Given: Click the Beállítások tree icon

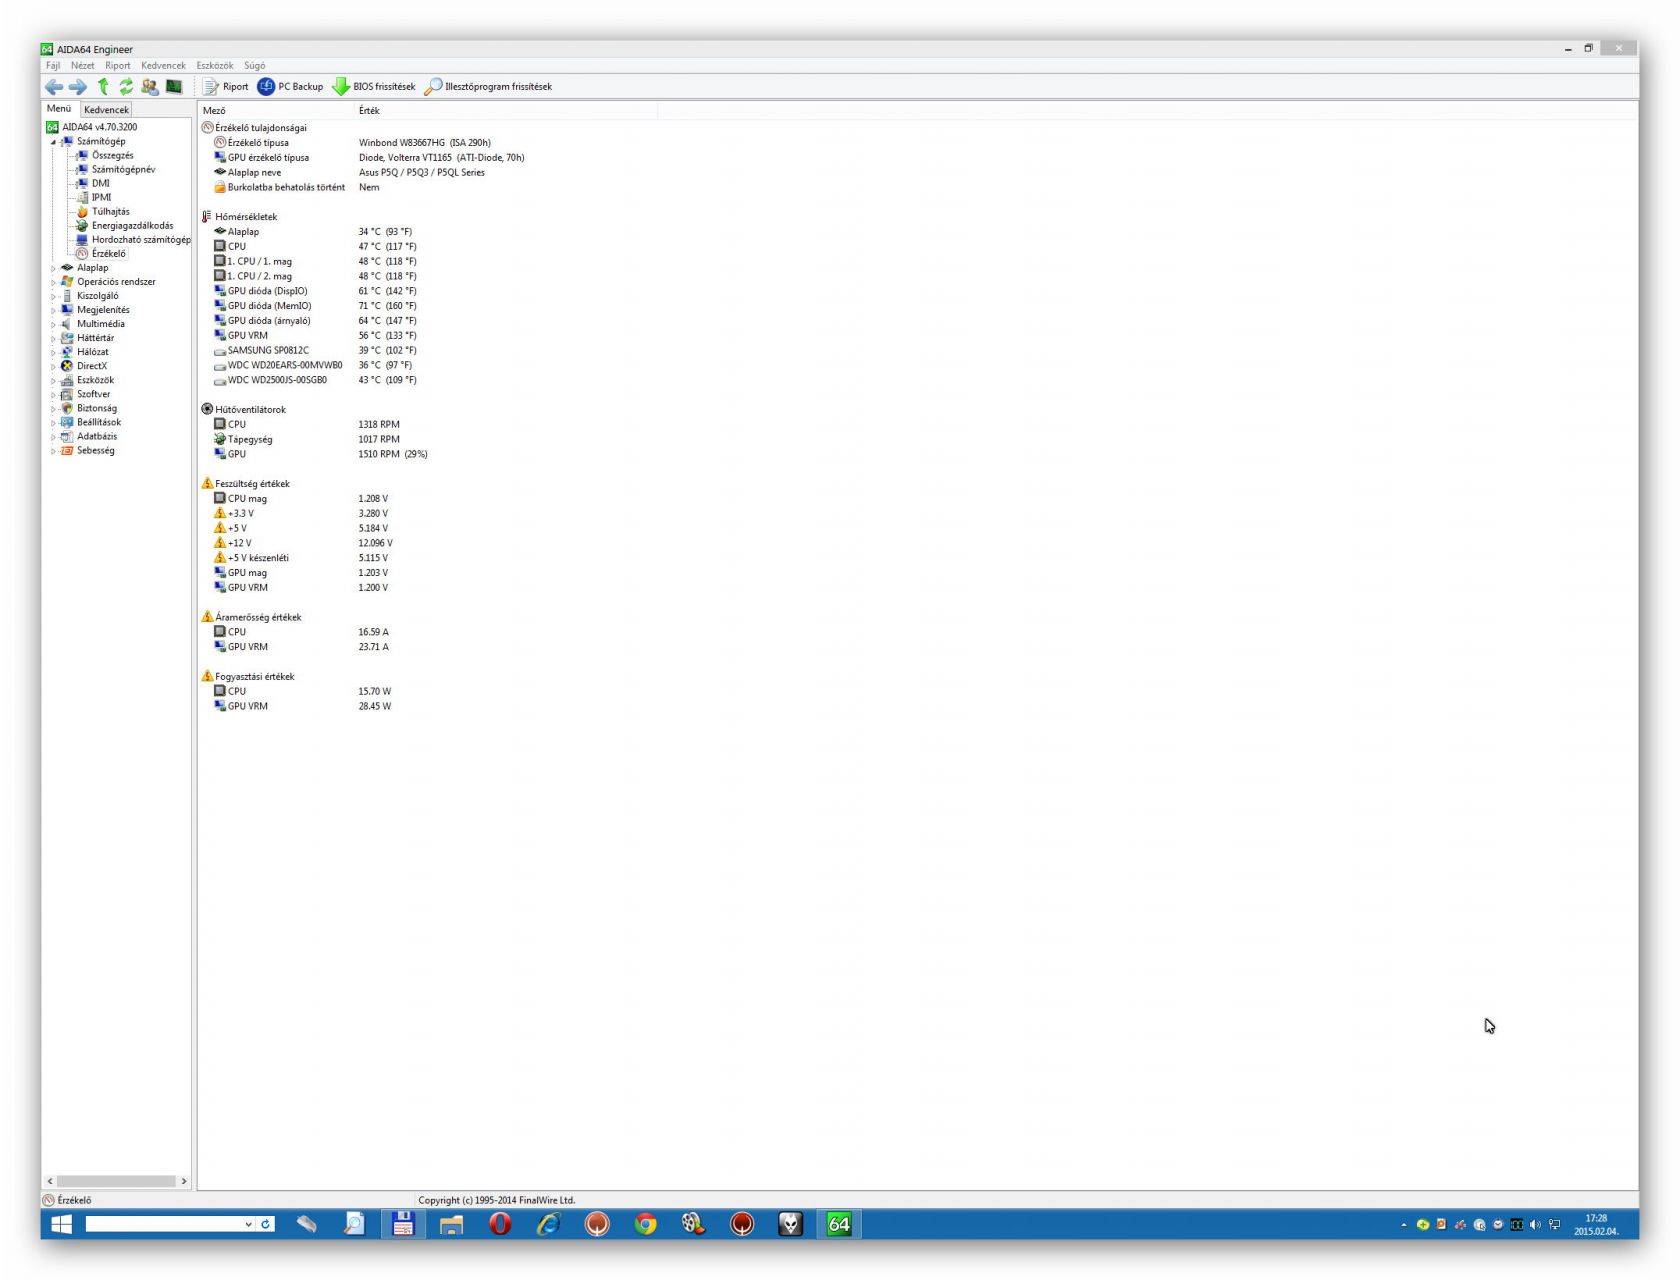Looking at the screenshot, I should pos(67,422).
